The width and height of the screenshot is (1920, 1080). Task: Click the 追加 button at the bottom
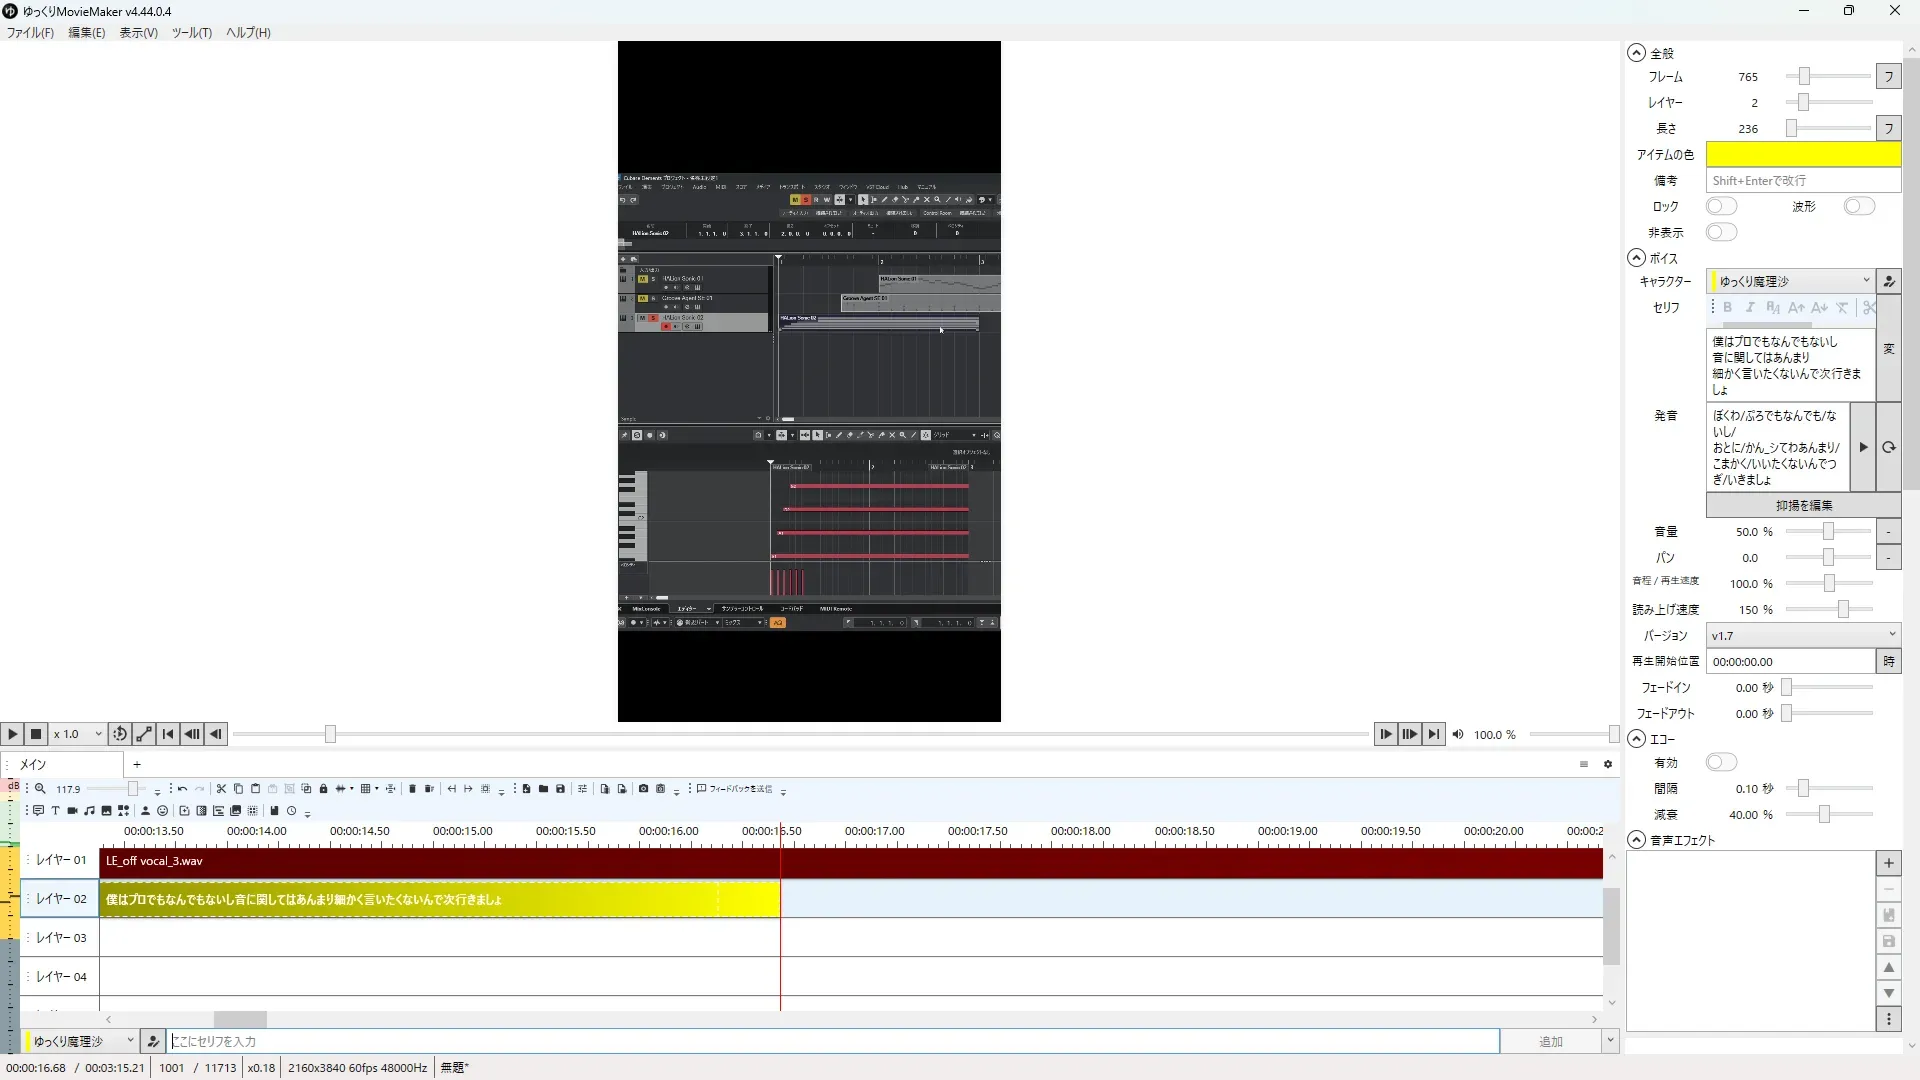pyautogui.click(x=1550, y=1041)
